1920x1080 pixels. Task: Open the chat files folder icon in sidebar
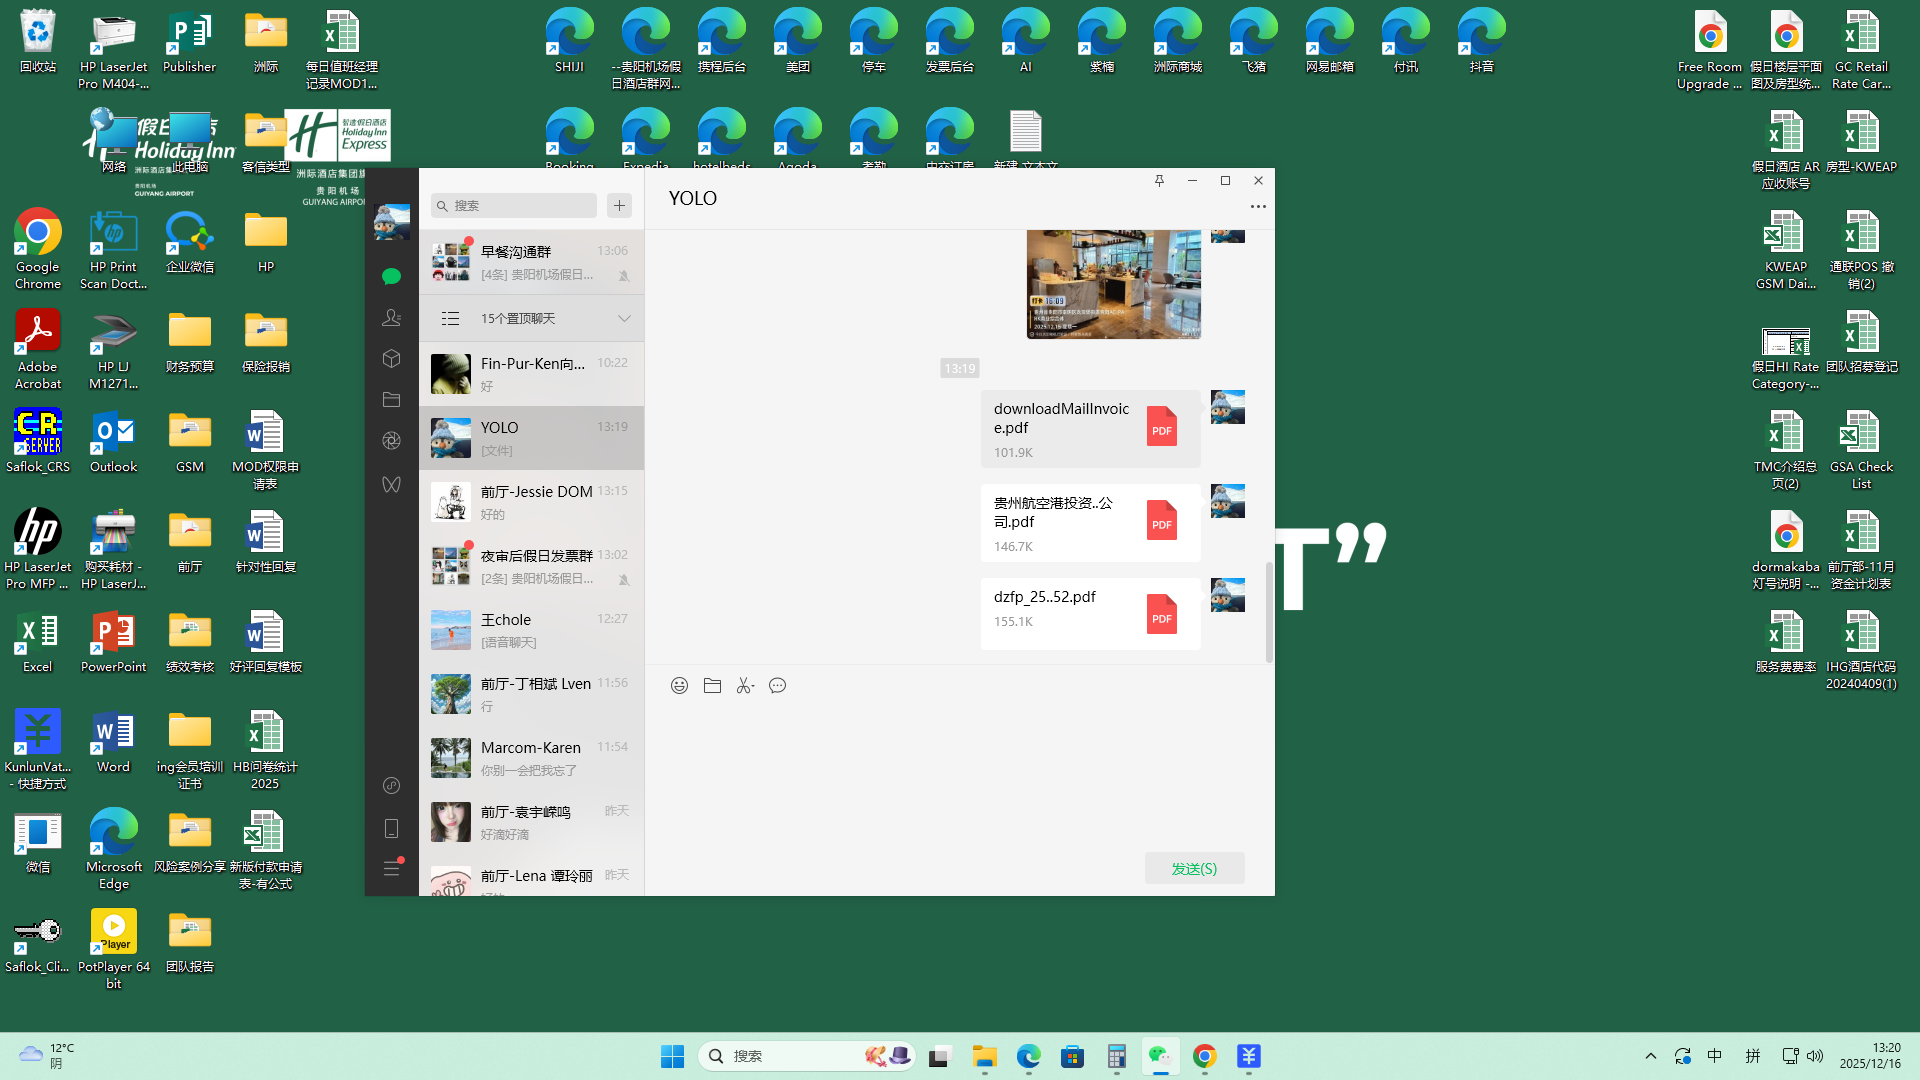(391, 400)
